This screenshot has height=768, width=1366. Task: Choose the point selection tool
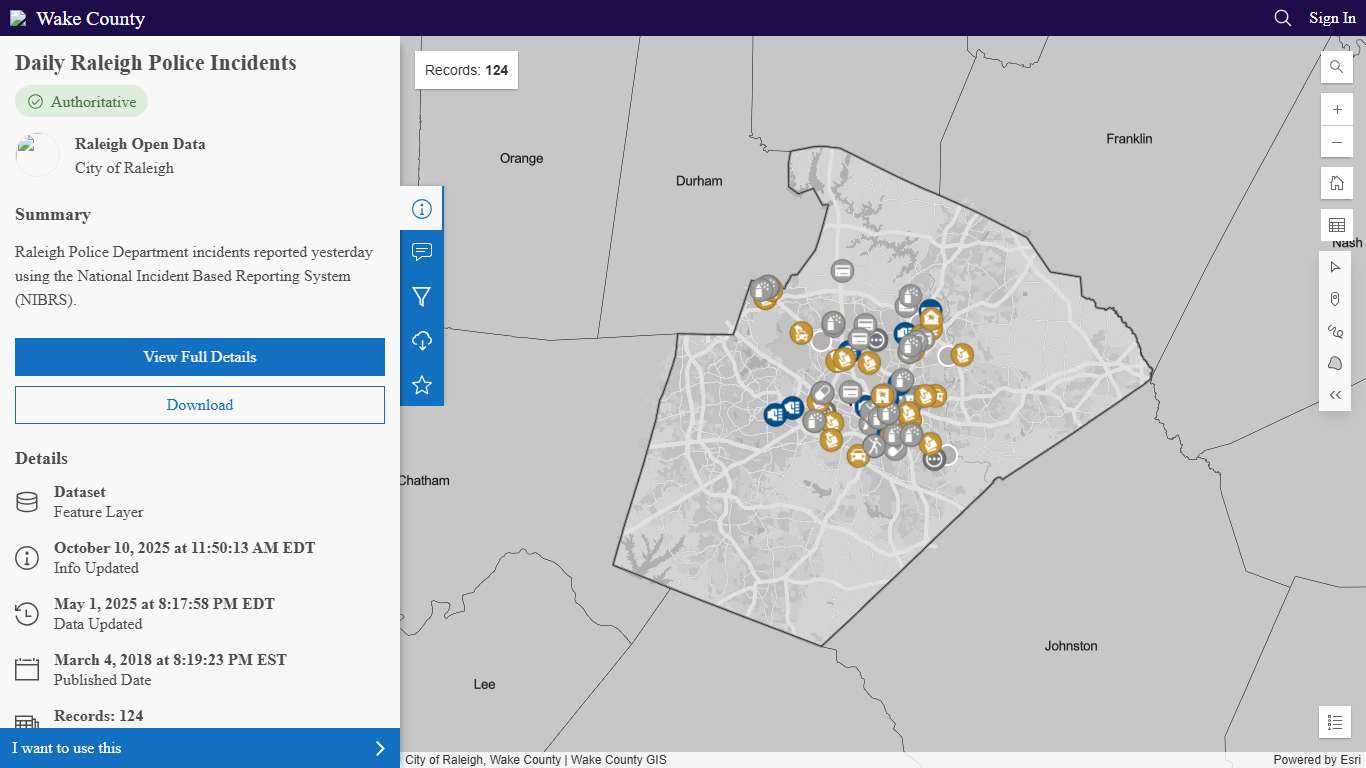[x=1335, y=298]
